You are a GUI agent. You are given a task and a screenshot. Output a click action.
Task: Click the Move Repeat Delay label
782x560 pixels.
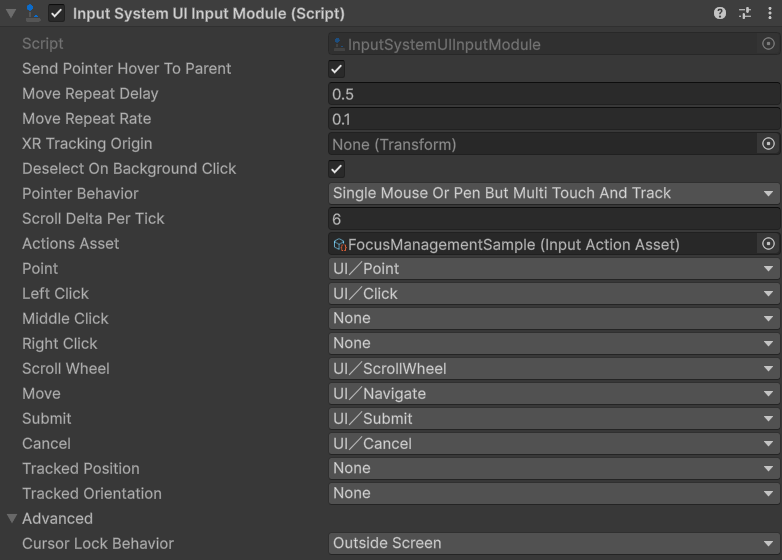click(x=90, y=94)
